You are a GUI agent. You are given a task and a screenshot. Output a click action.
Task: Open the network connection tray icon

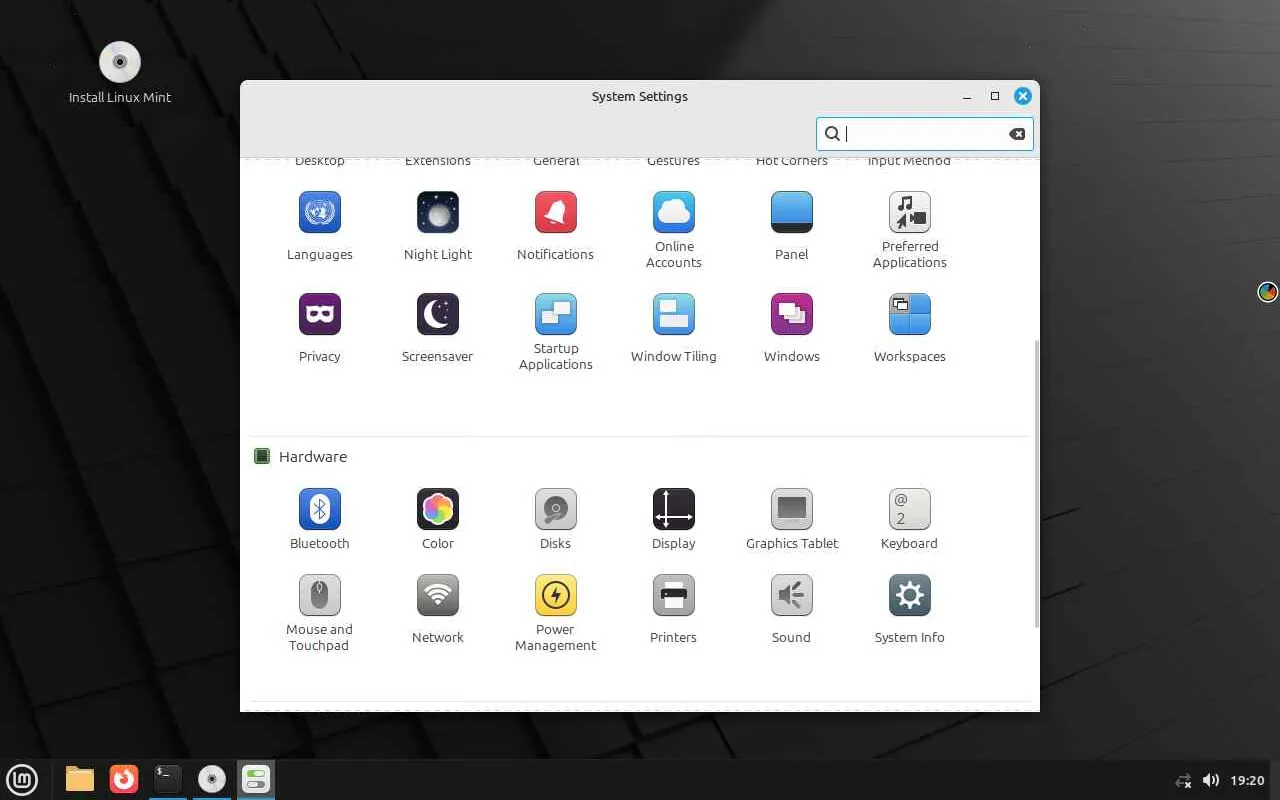pyautogui.click(x=1184, y=780)
